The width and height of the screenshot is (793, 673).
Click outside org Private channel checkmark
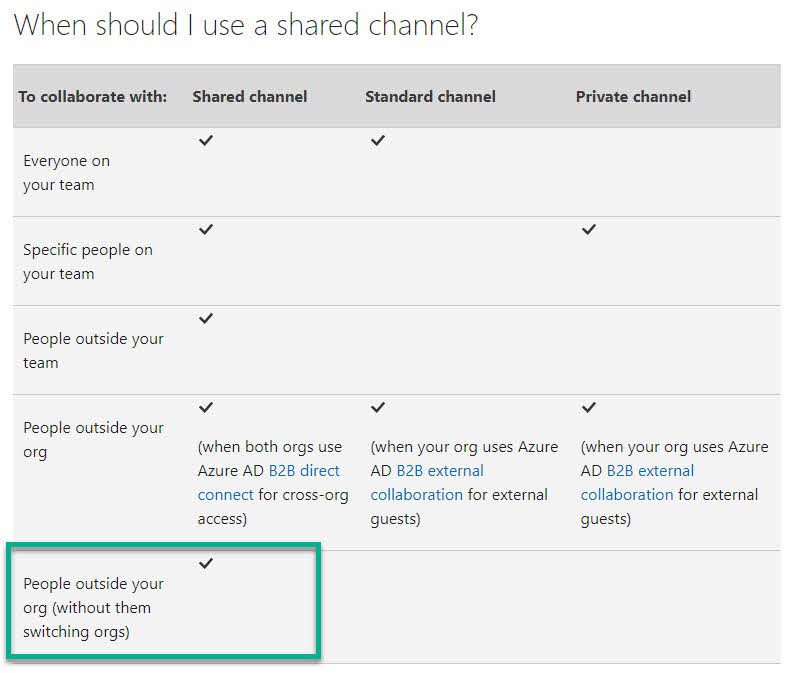589,408
